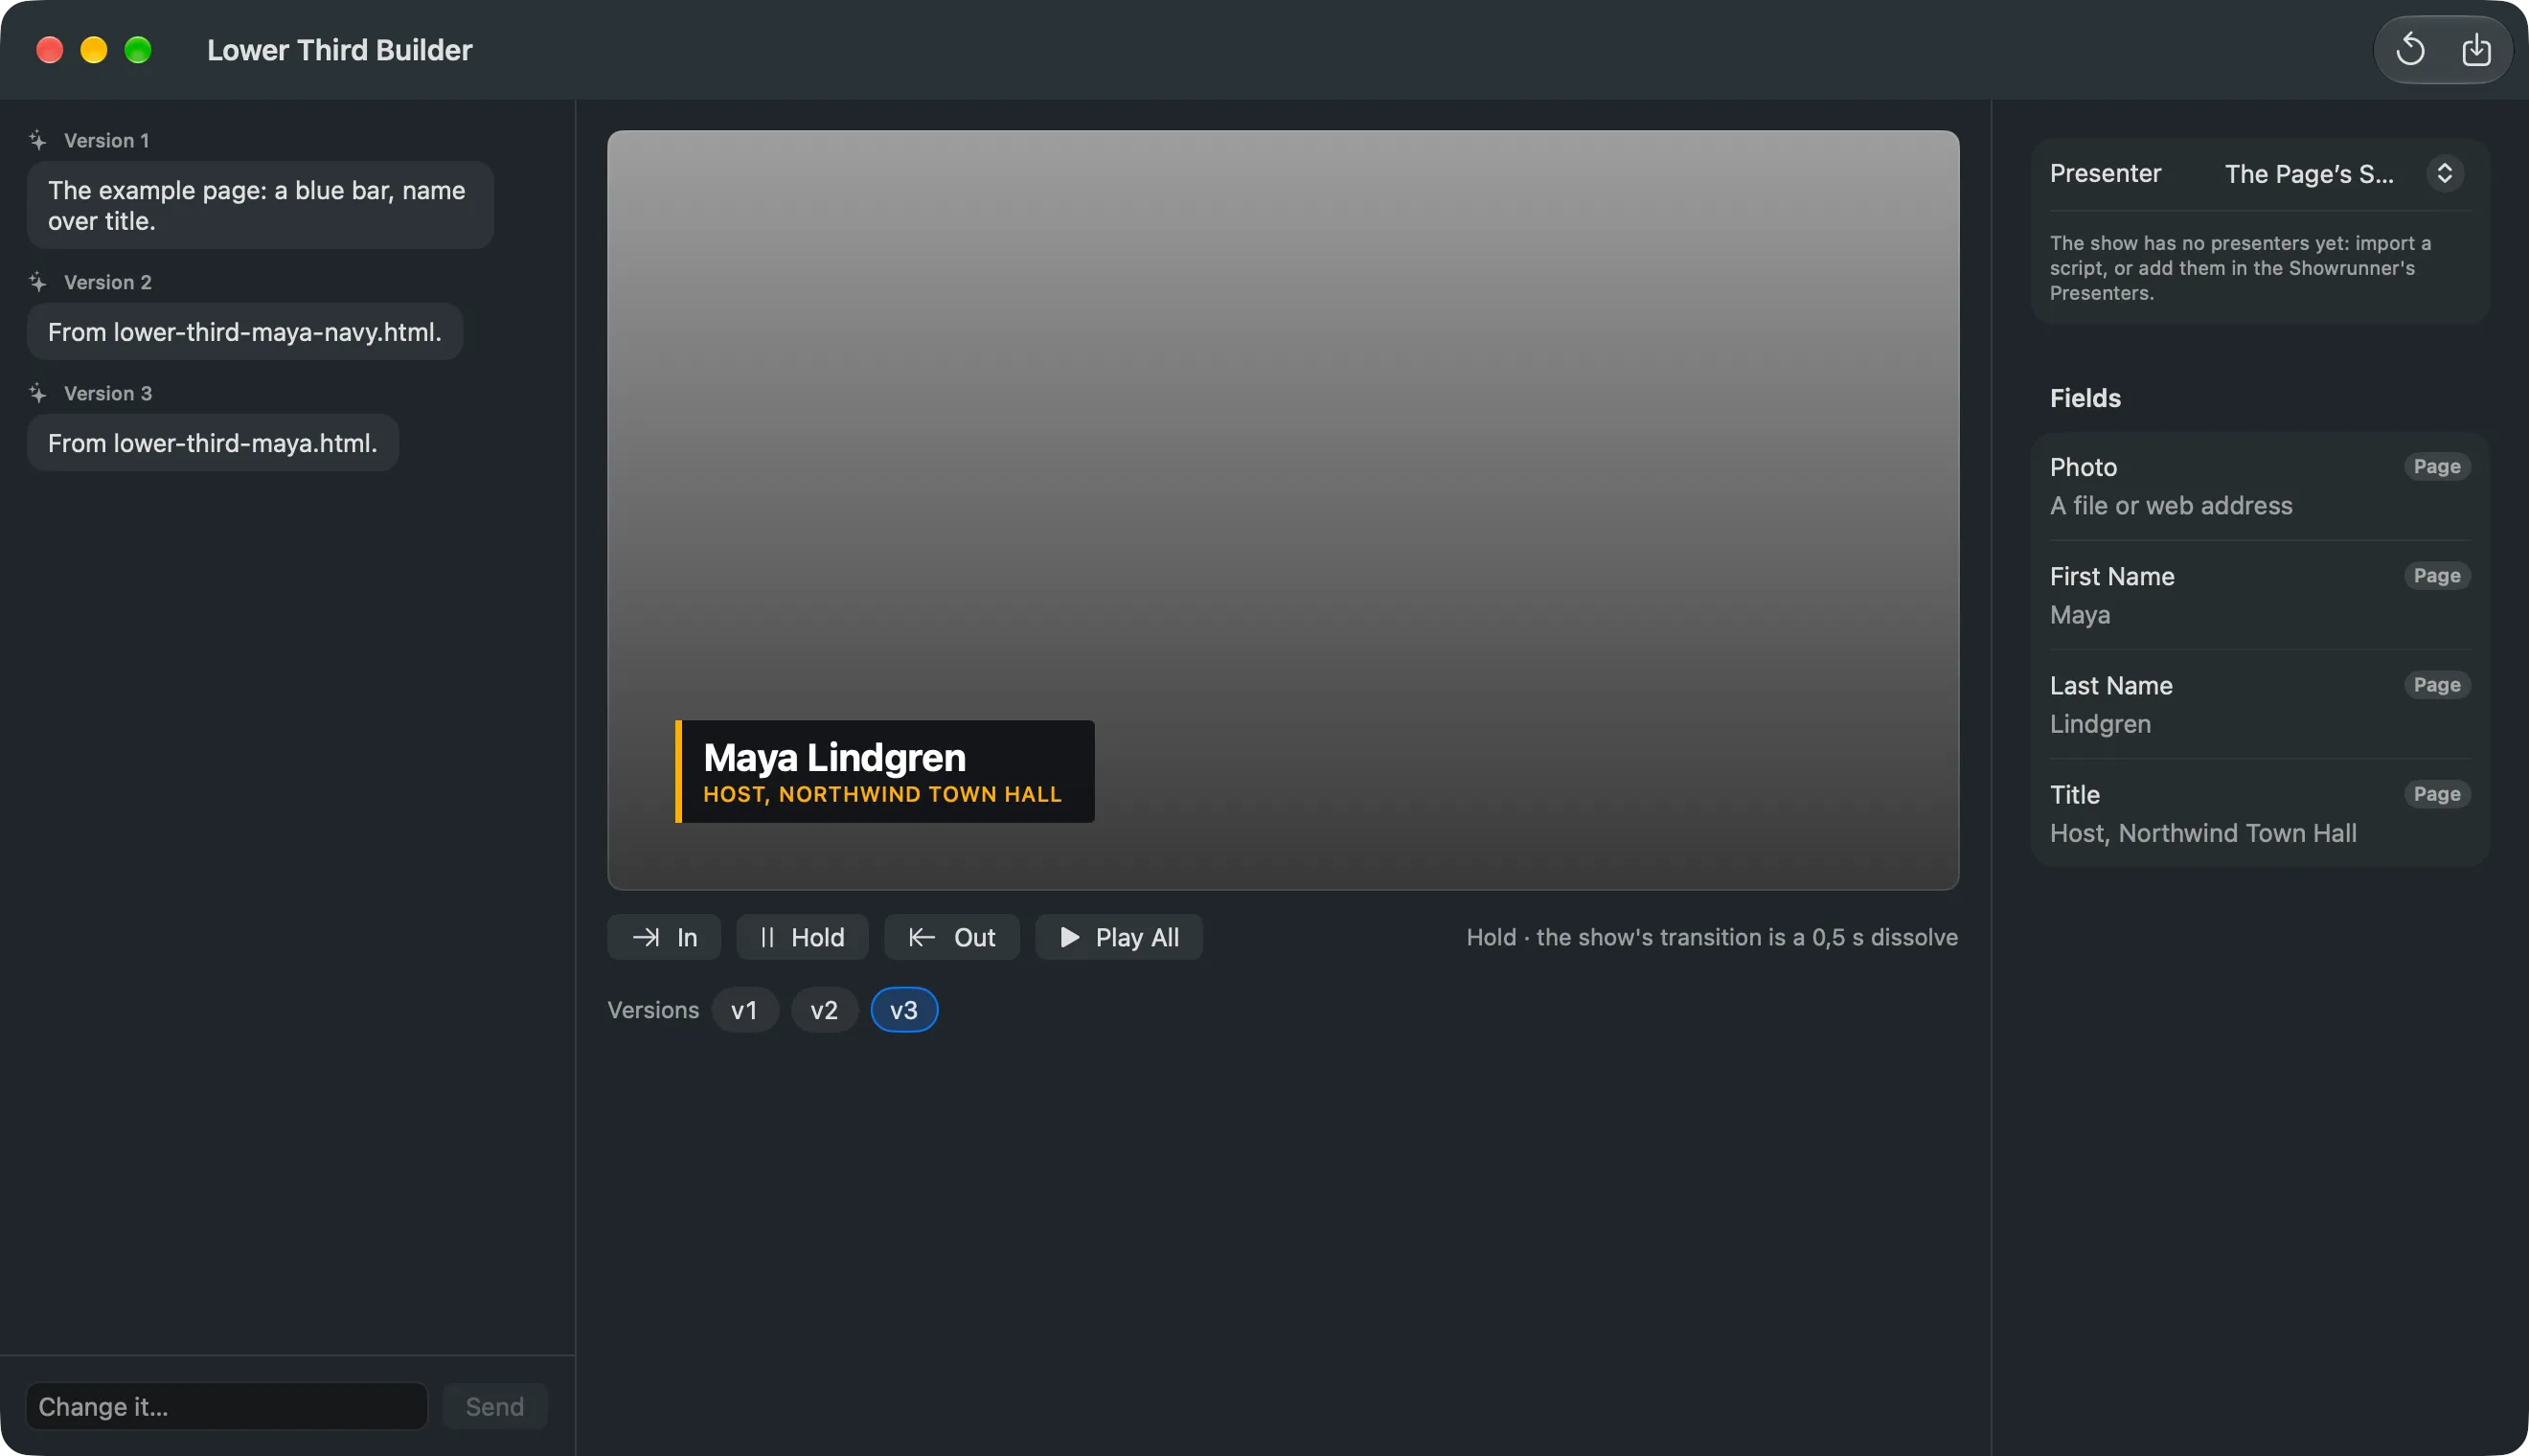
Task: Click the green zoom window button
Action: click(x=138, y=50)
